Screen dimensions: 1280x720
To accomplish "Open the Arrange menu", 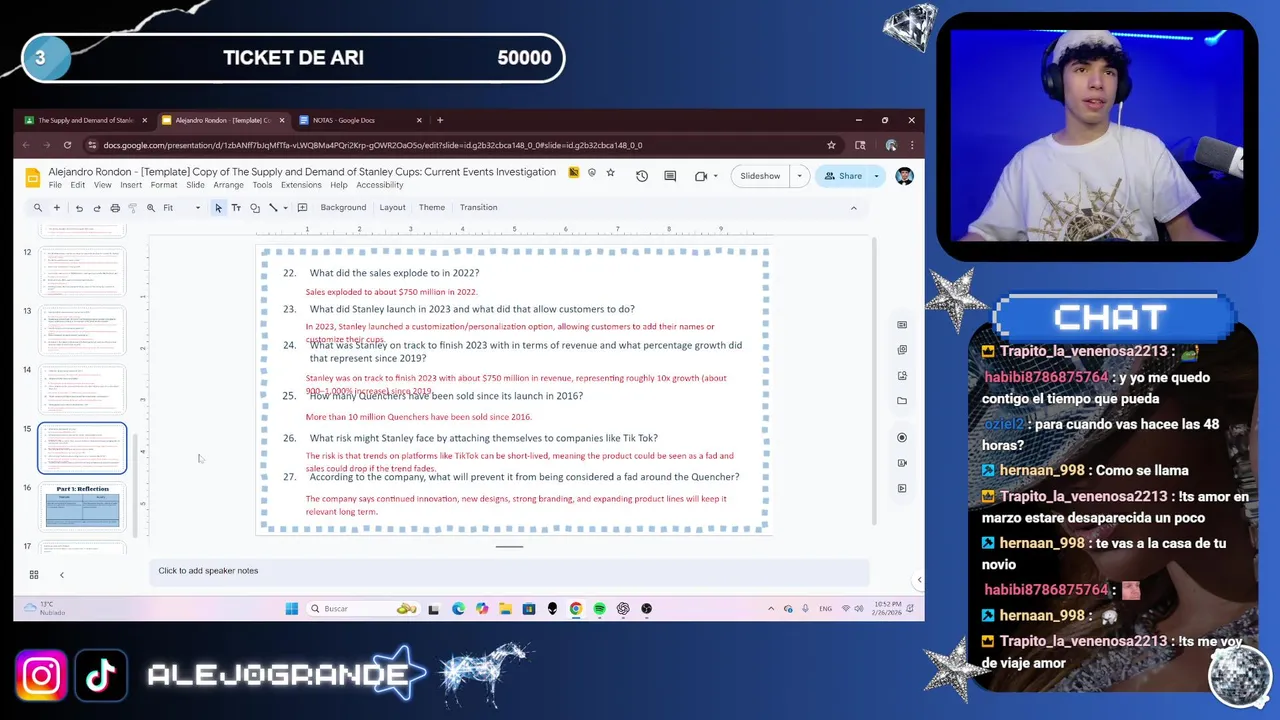I will [228, 185].
